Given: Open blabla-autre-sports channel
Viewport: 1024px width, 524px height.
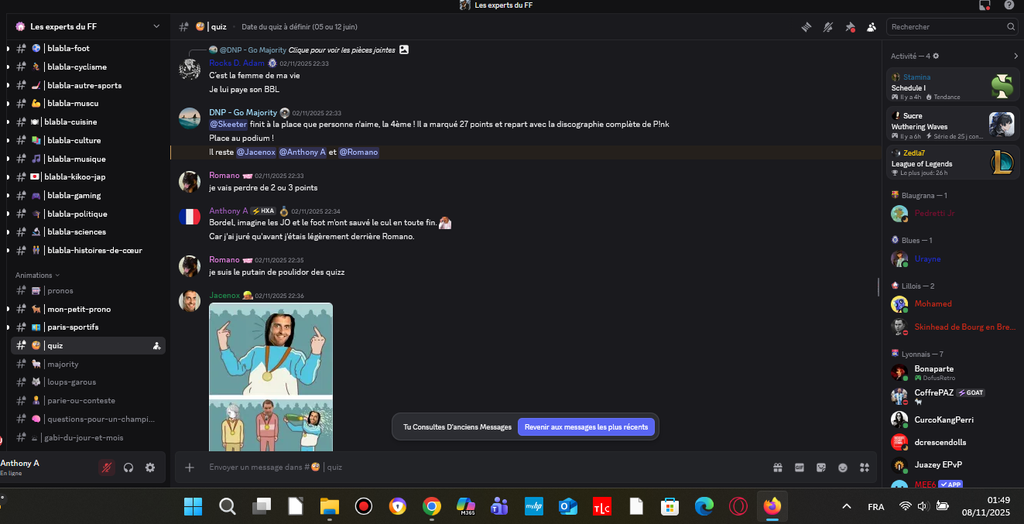Looking at the screenshot, I should click(88, 85).
